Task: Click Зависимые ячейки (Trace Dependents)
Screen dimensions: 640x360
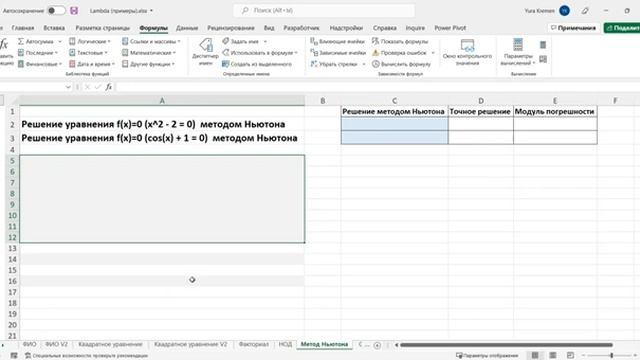Action: click(x=338, y=53)
